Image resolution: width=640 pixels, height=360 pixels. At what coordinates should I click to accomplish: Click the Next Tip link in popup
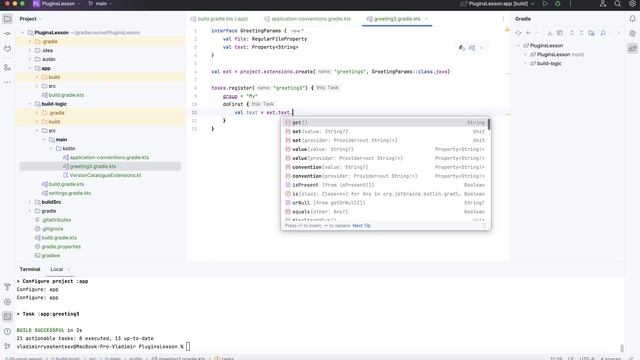361,226
